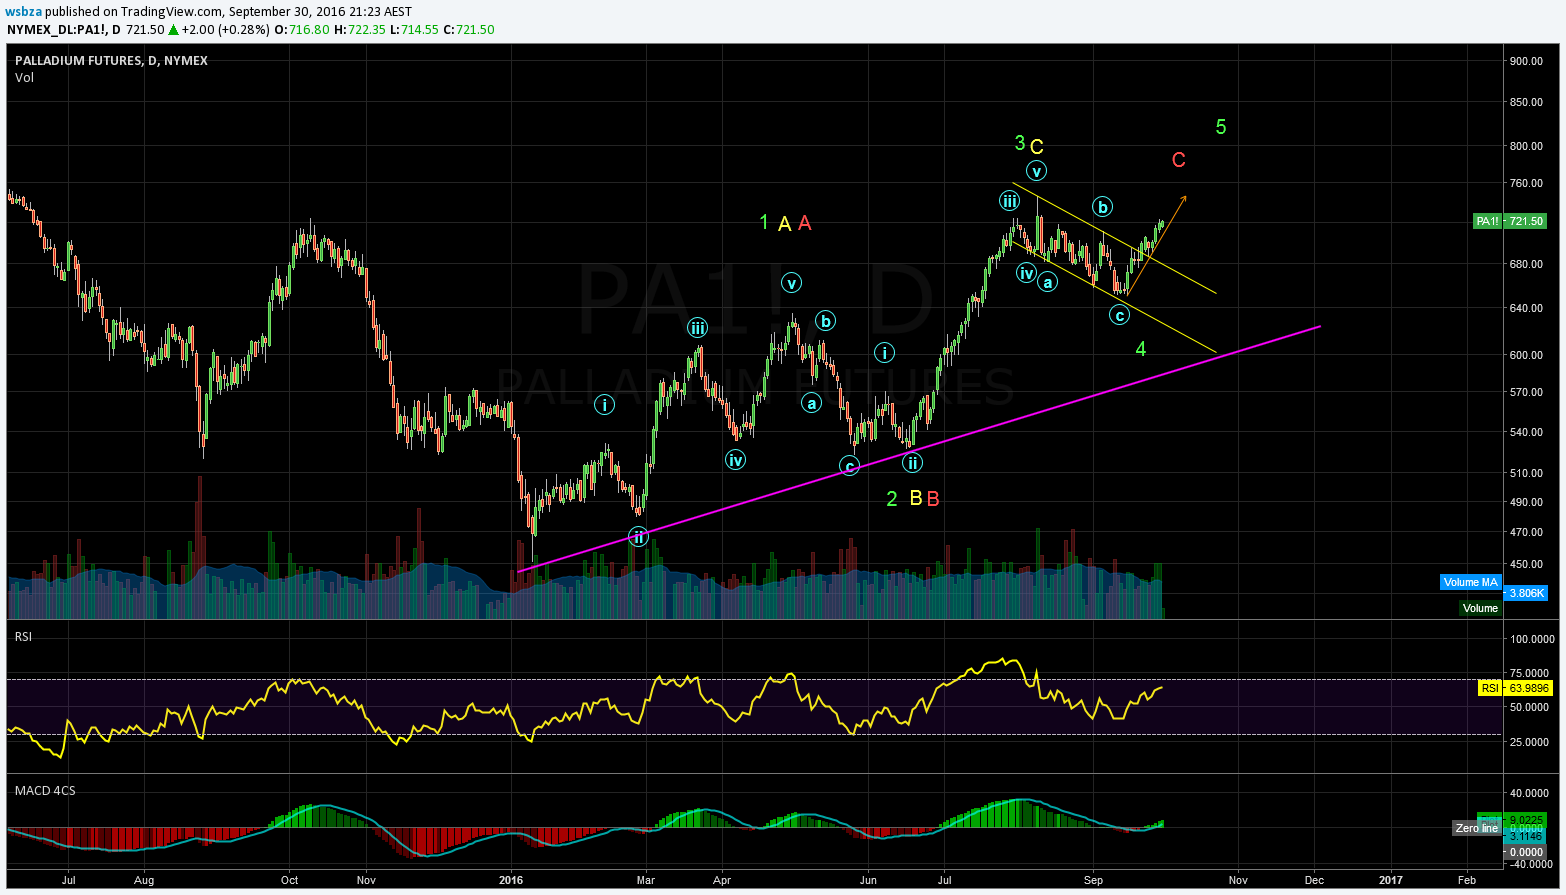Click the 2016 label on time axis
The width and height of the screenshot is (1566, 895).
pyautogui.click(x=511, y=881)
